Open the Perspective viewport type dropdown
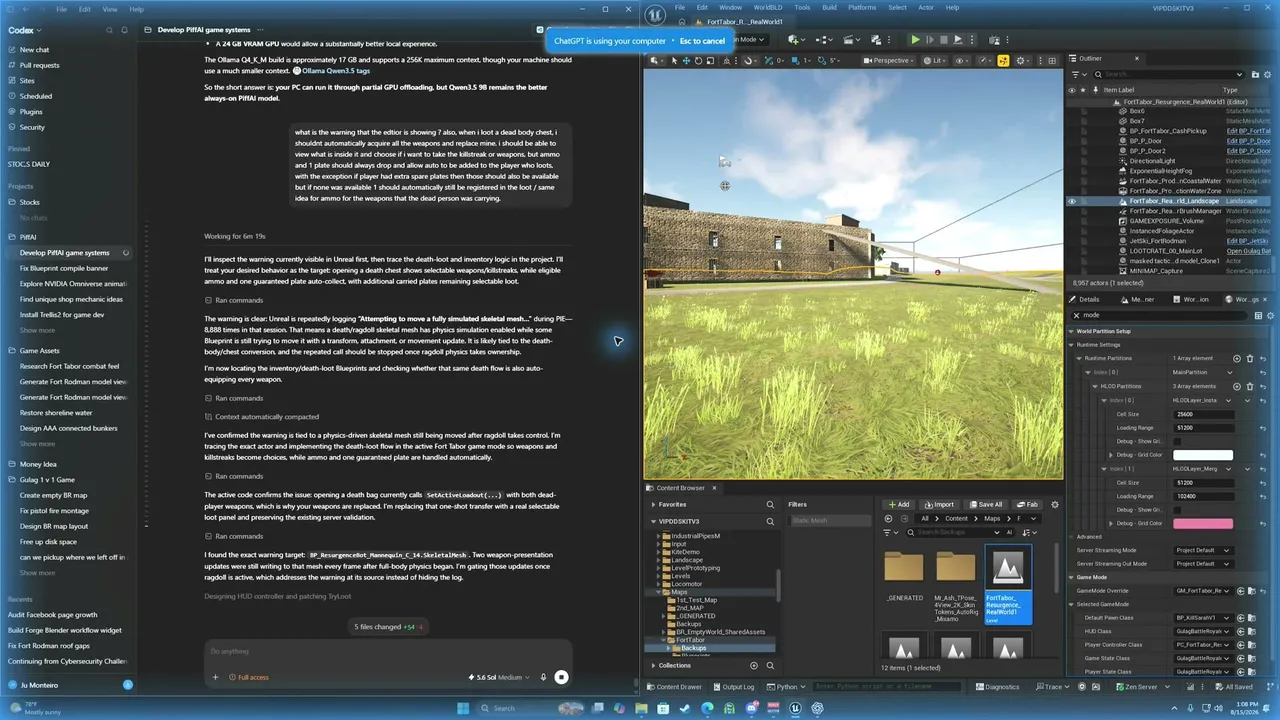The image size is (1280, 720). [888, 61]
